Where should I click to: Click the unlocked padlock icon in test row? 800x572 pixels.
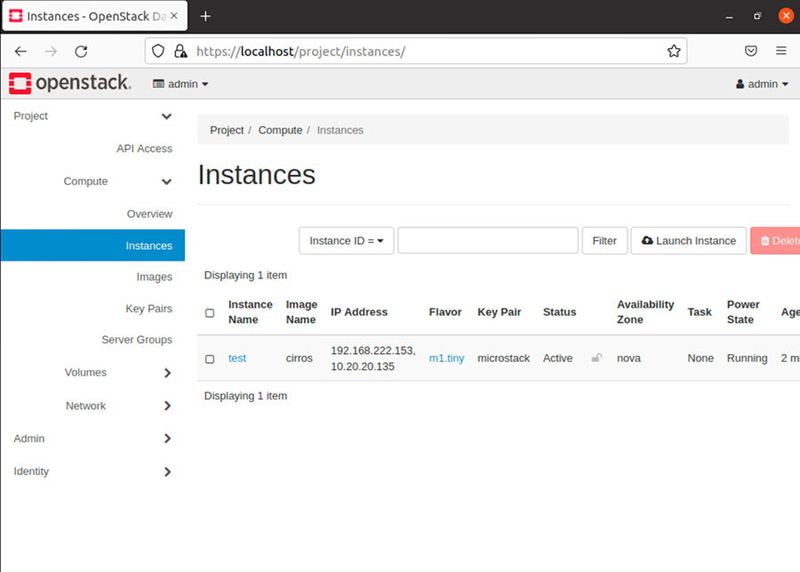click(596, 358)
